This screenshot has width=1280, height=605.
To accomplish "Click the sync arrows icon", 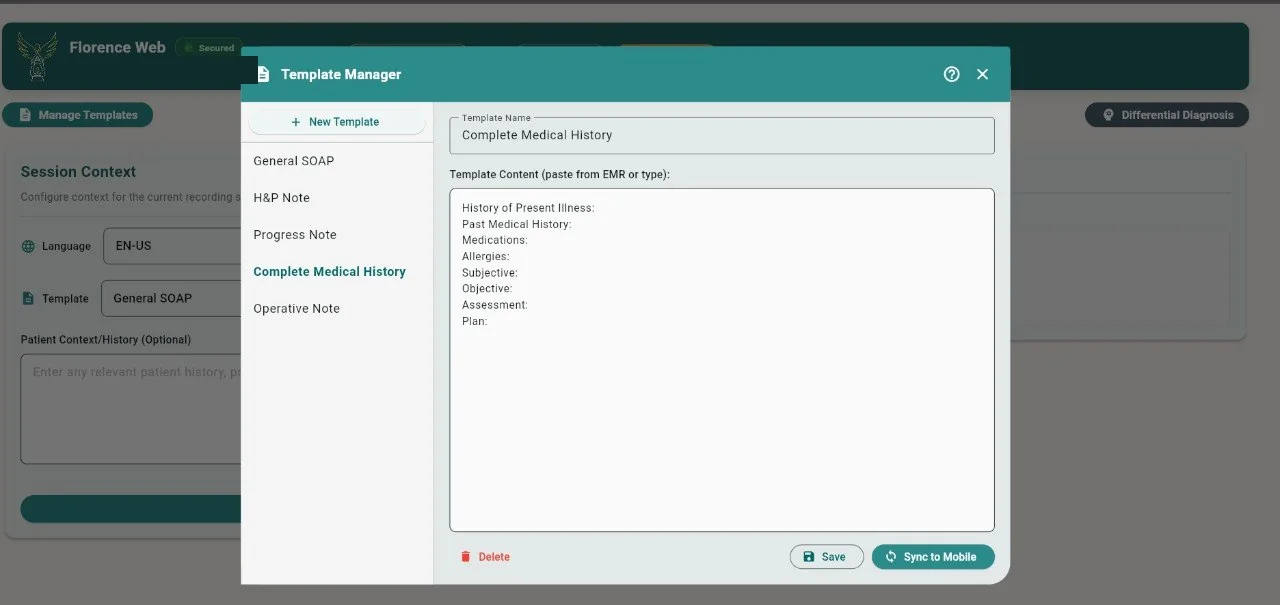I will (x=890, y=557).
